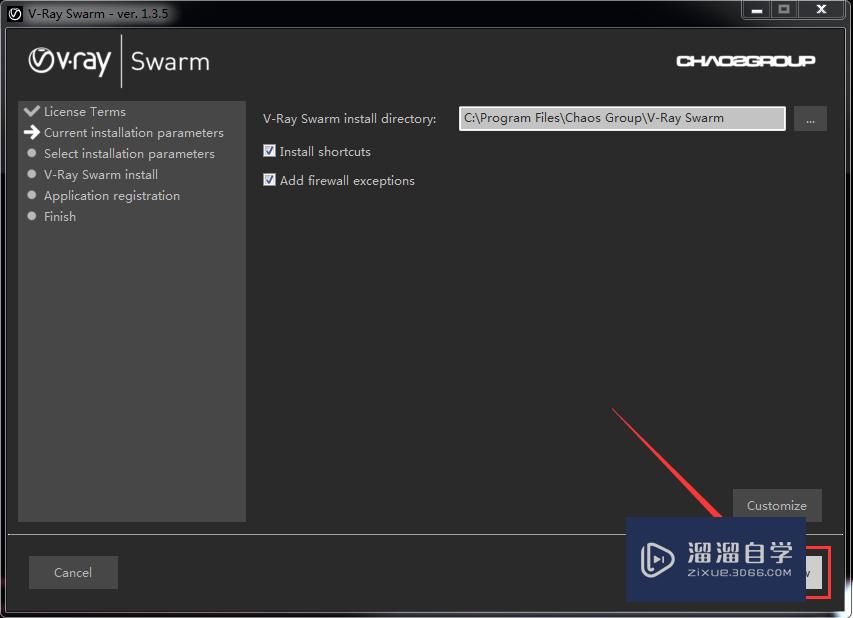Viewport: 853px width, 618px height.
Task: Click the arrow icon beside Current installation parameters
Action: click(x=32, y=132)
